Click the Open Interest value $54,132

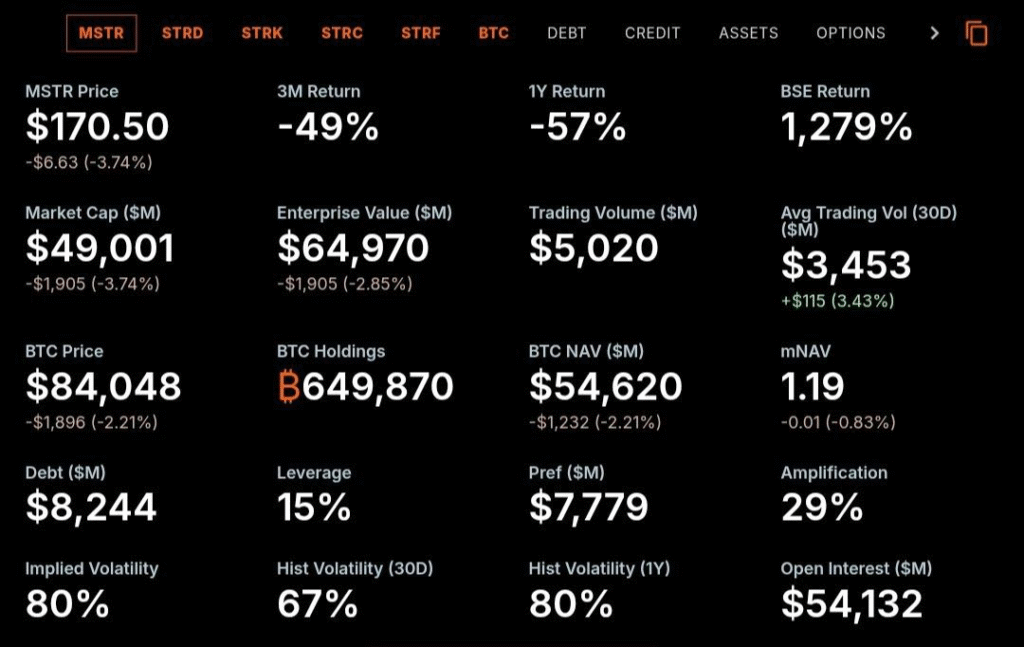point(851,603)
